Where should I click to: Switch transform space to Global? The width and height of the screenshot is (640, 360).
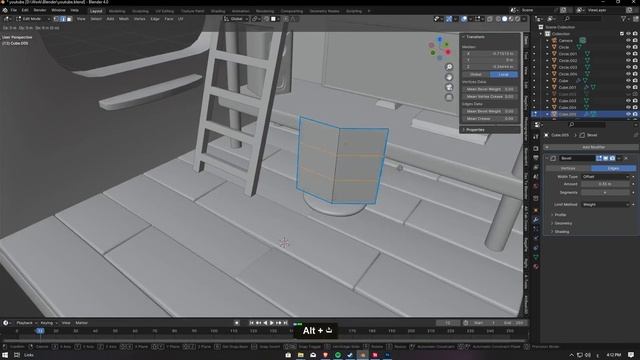point(476,74)
